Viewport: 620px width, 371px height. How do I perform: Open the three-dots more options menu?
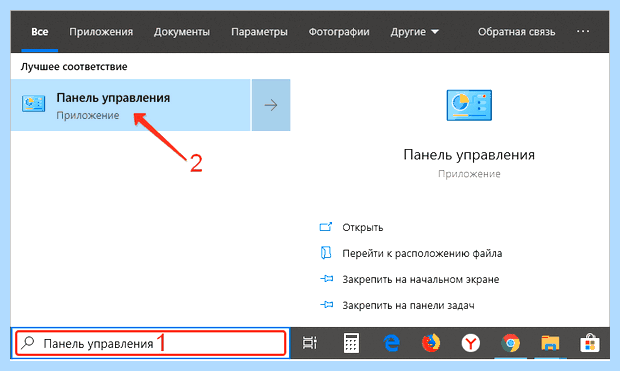pos(583,31)
